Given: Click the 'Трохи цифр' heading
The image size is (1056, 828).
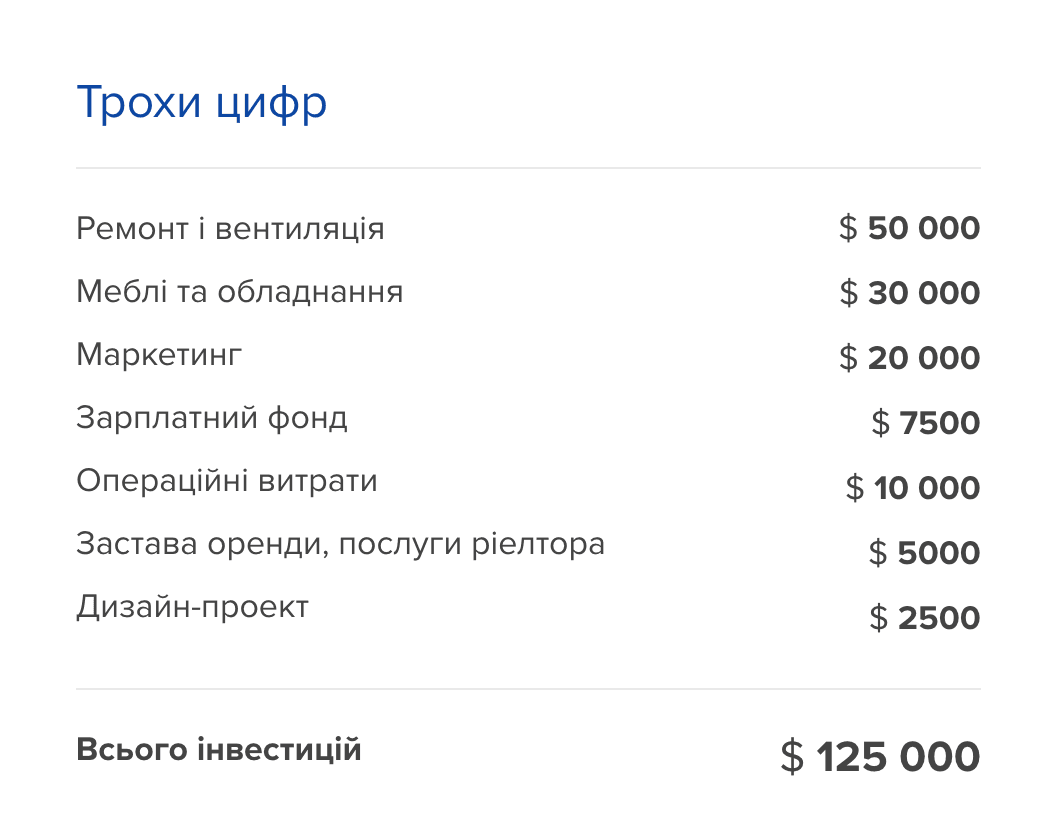Looking at the screenshot, I should tap(201, 104).
